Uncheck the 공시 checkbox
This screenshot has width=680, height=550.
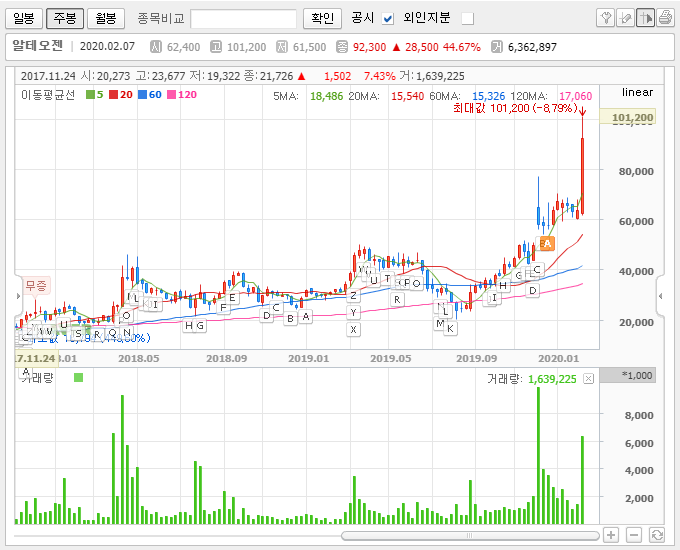pyautogui.click(x=388, y=18)
